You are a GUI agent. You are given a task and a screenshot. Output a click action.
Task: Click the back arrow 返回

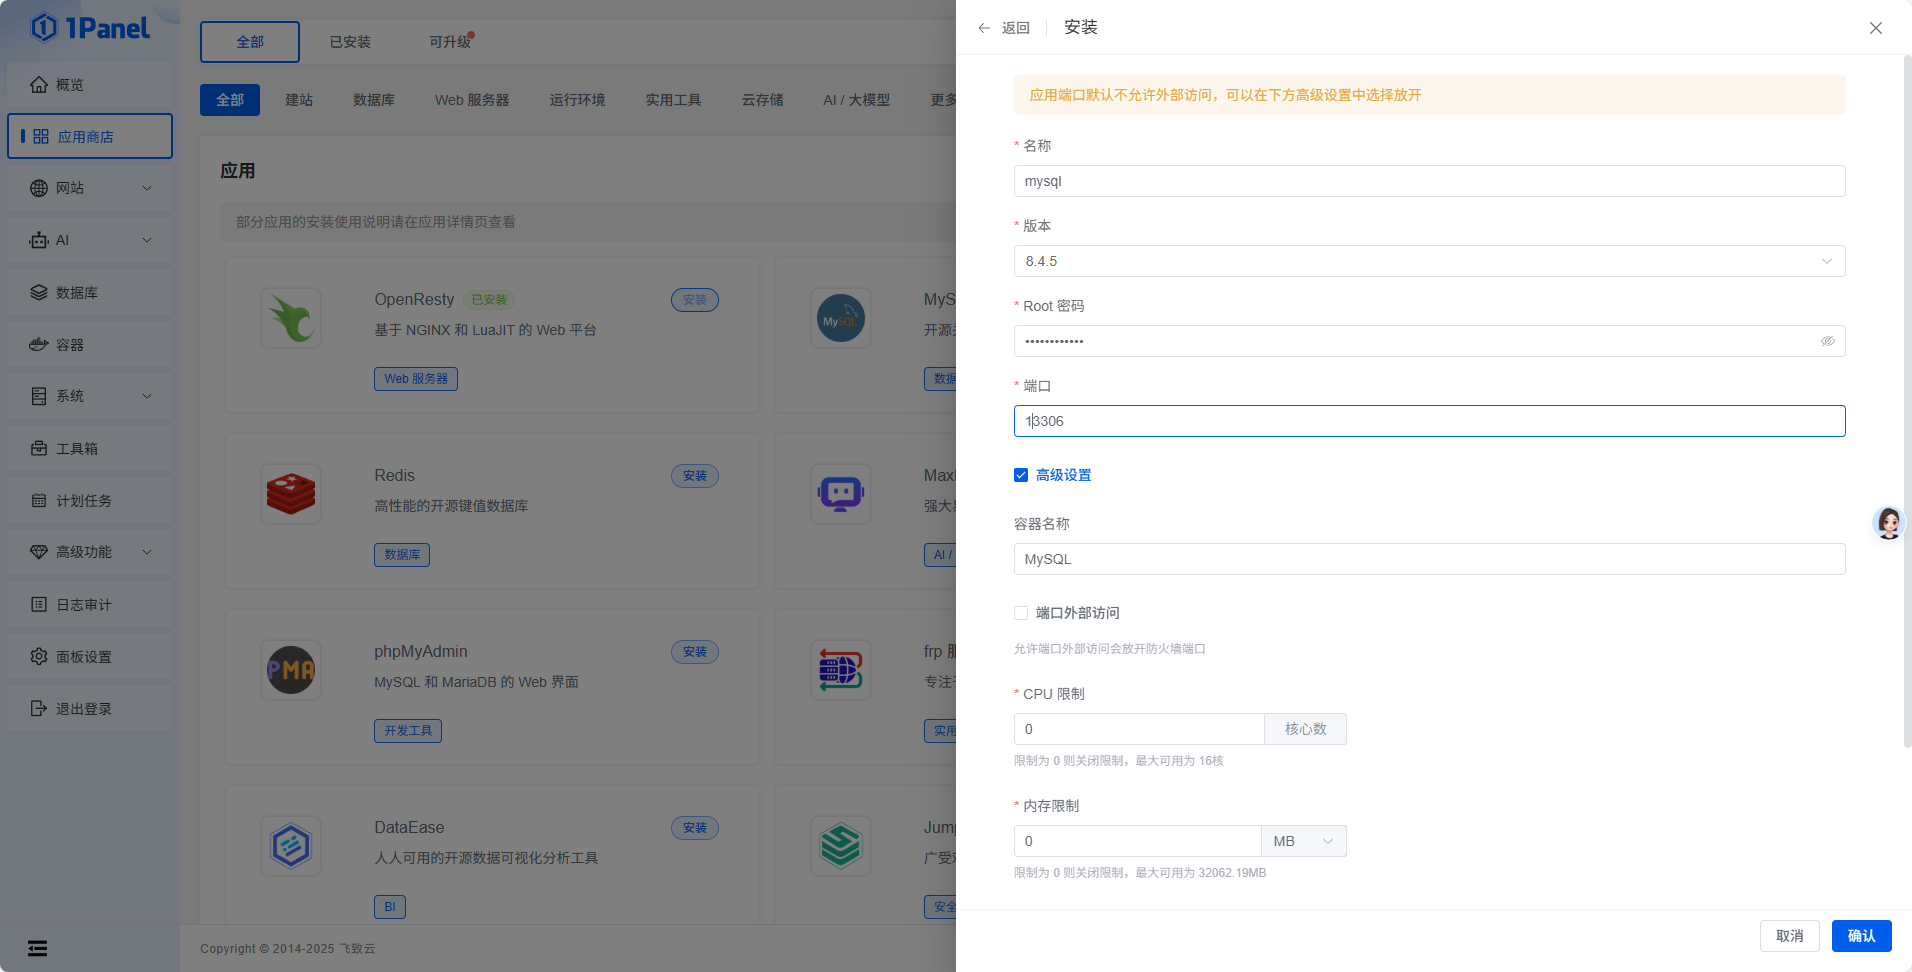click(1004, 28)
